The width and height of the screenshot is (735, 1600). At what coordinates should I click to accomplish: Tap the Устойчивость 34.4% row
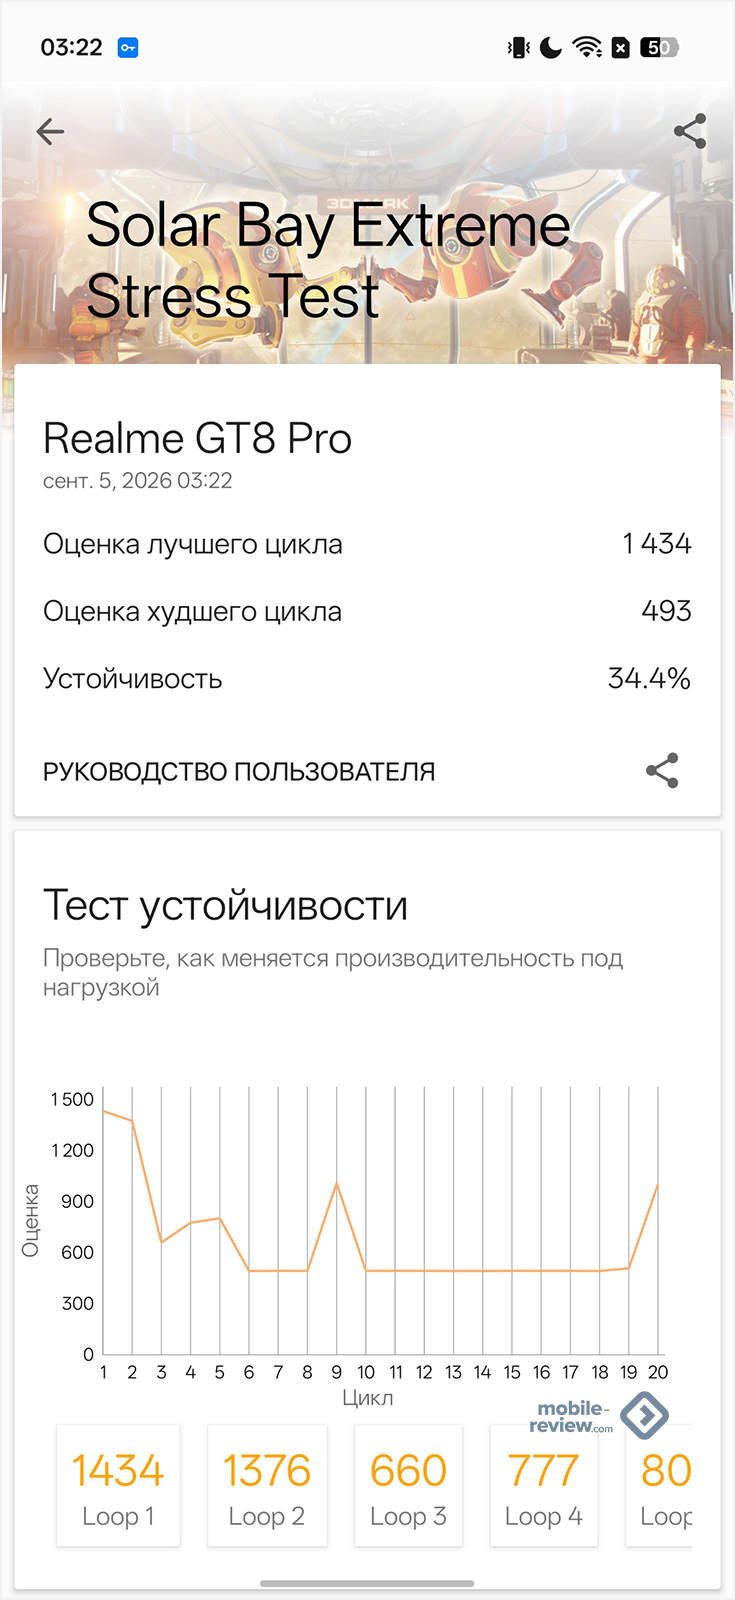(x=367, y=679)
